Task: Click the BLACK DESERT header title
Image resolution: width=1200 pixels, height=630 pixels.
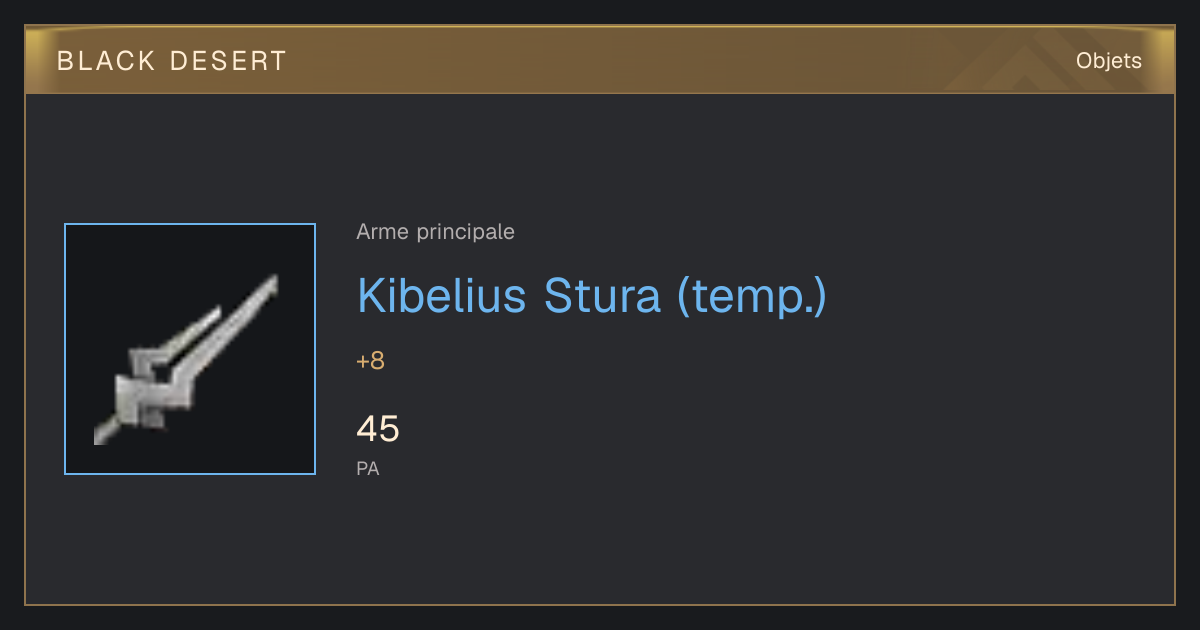Action: pyautogui.click(x=172, y=61)
